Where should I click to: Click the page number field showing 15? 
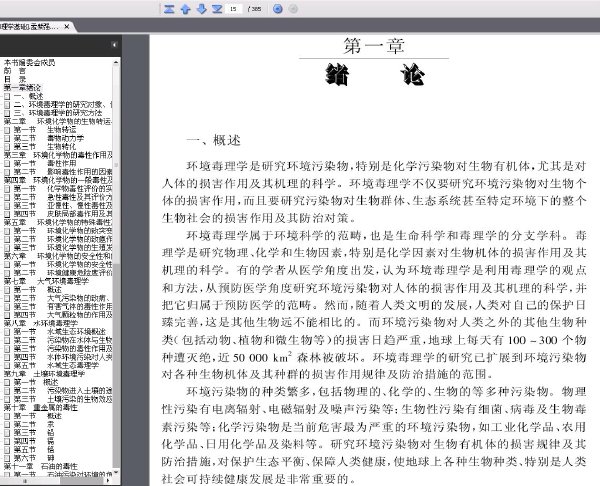point(234,8)
